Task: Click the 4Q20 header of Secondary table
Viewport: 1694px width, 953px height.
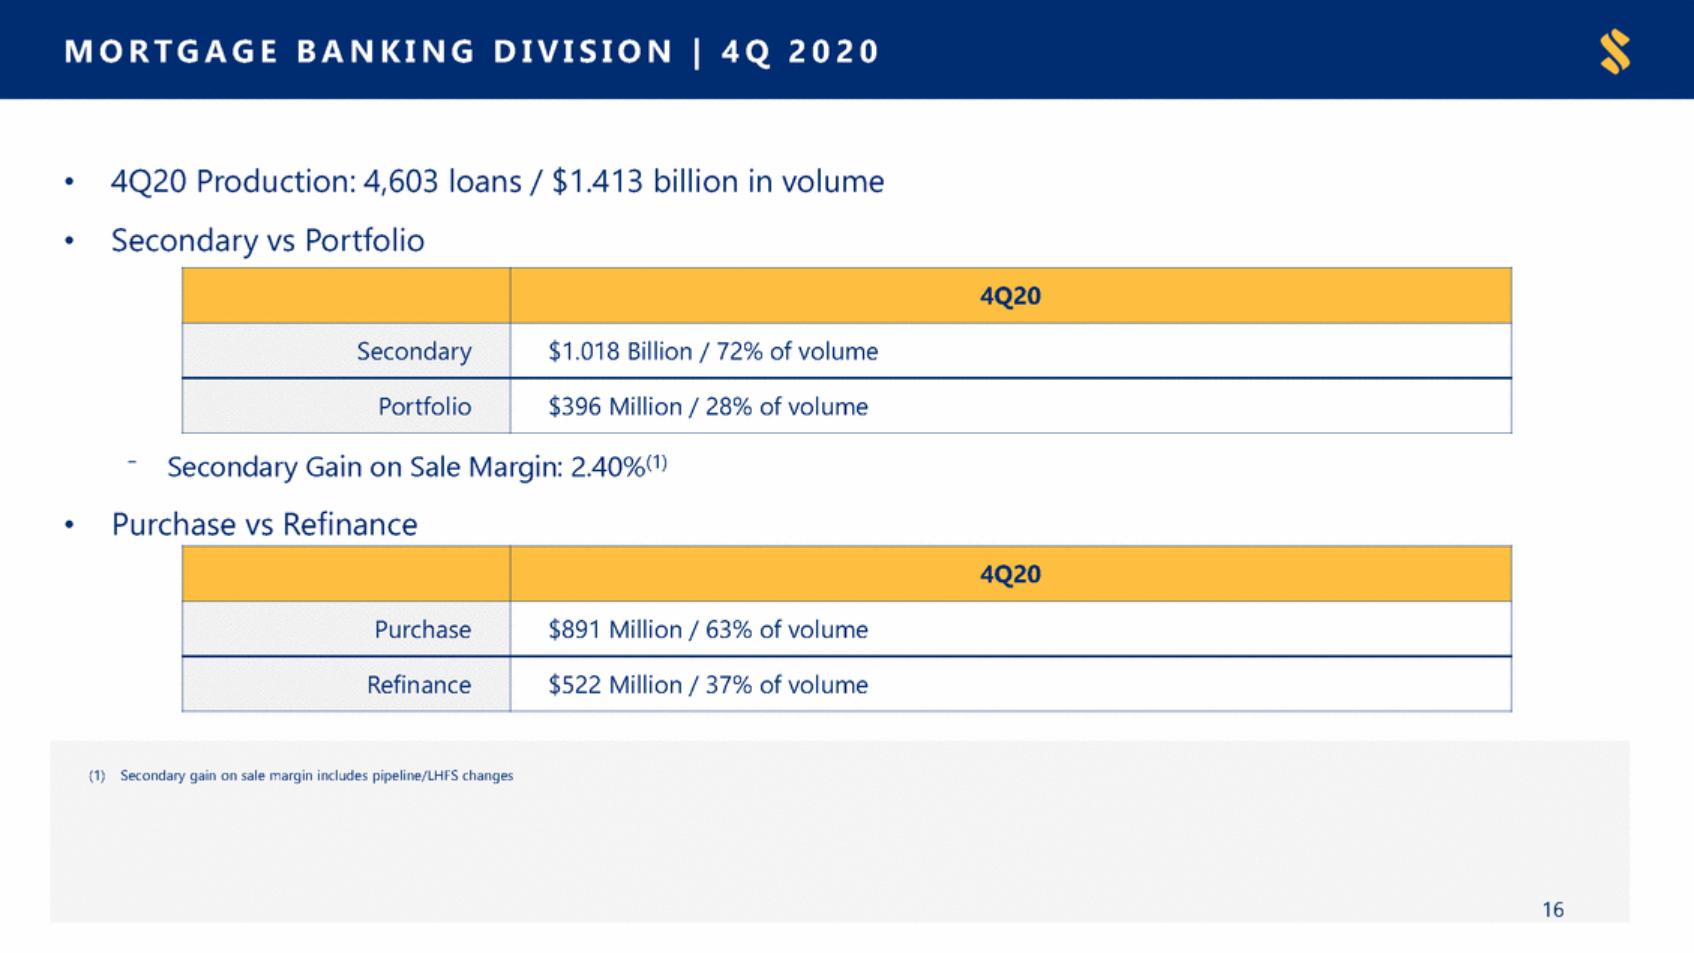Action: (x=1010, y=296)
